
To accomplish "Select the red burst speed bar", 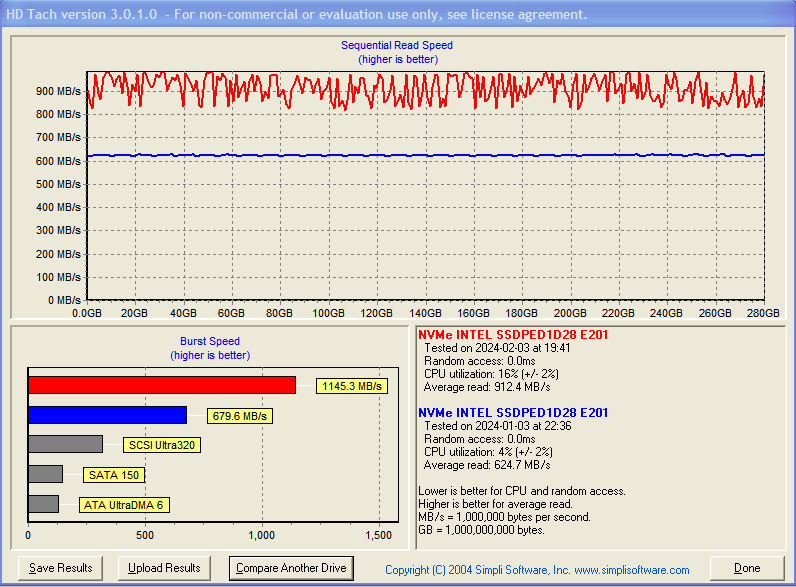I will click(x=161, y=385).
